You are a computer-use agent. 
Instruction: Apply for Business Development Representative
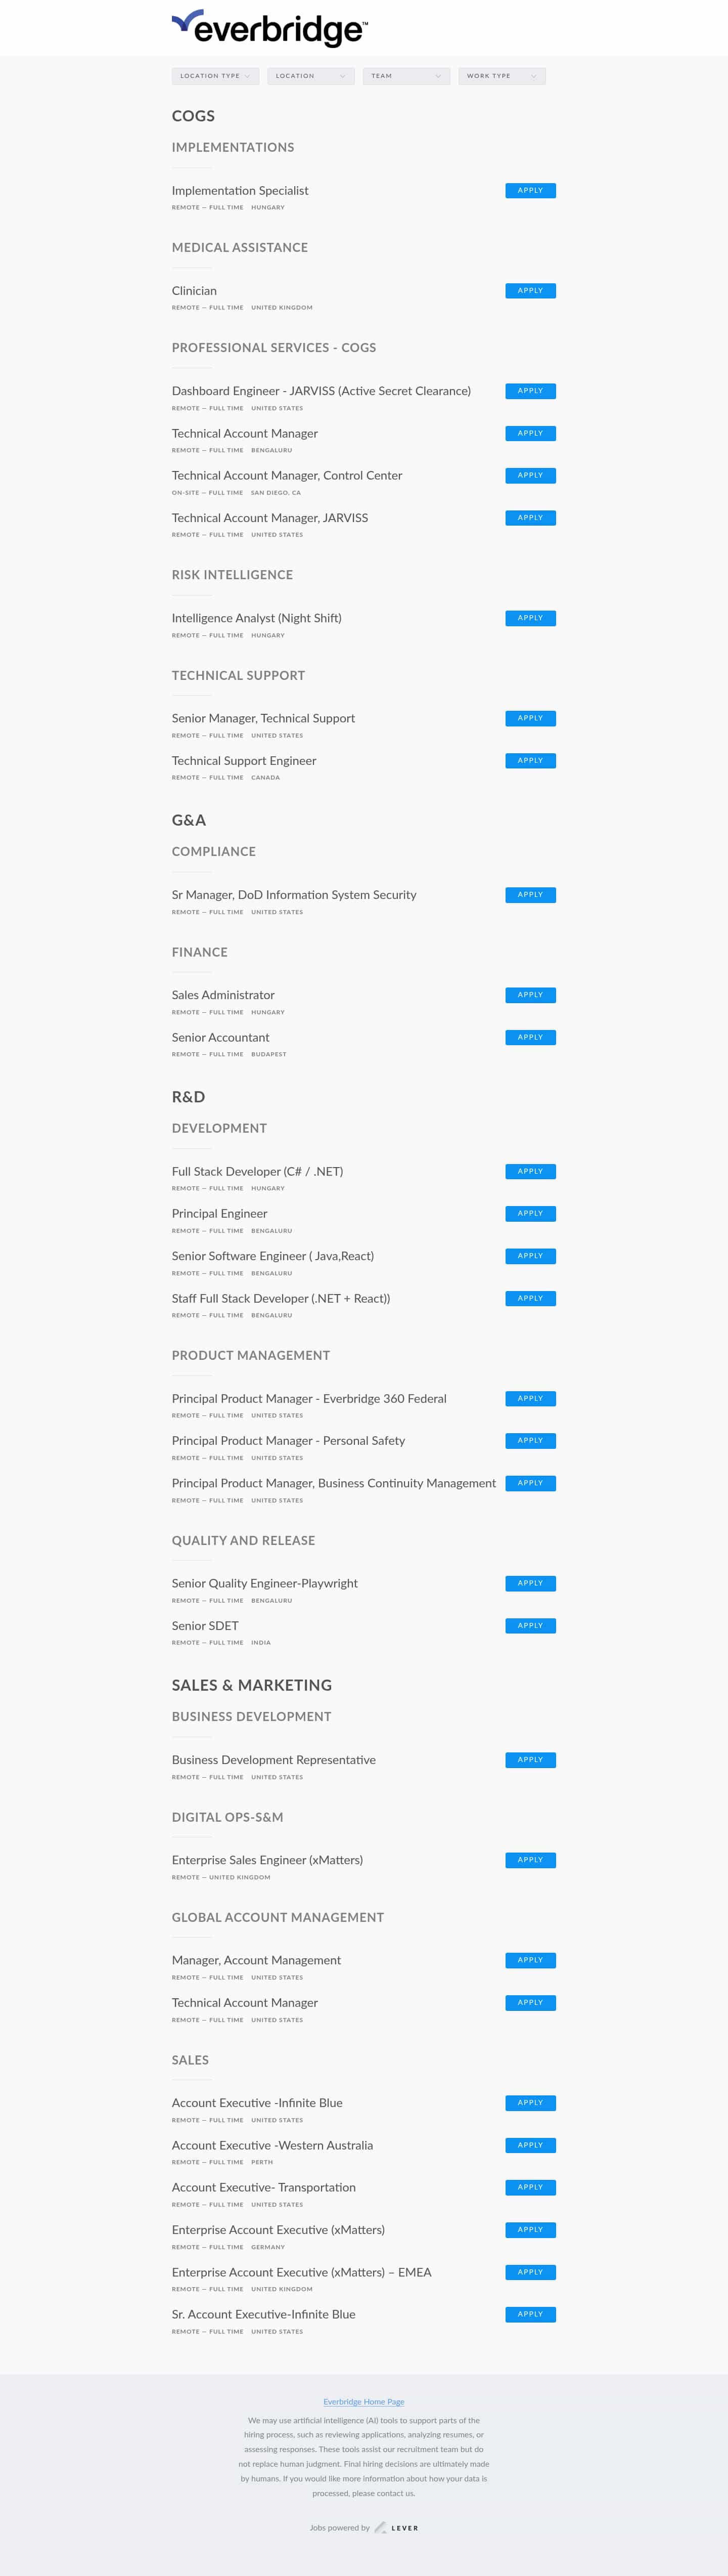coord(530,1760)
